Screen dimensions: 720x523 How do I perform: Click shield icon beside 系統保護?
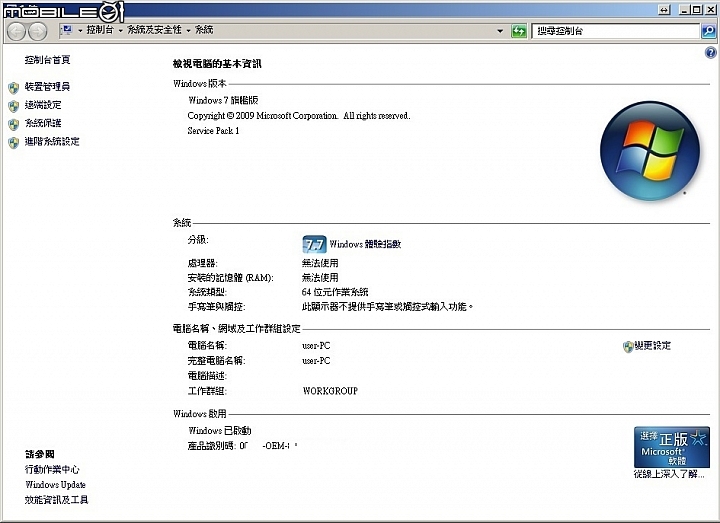14,124
